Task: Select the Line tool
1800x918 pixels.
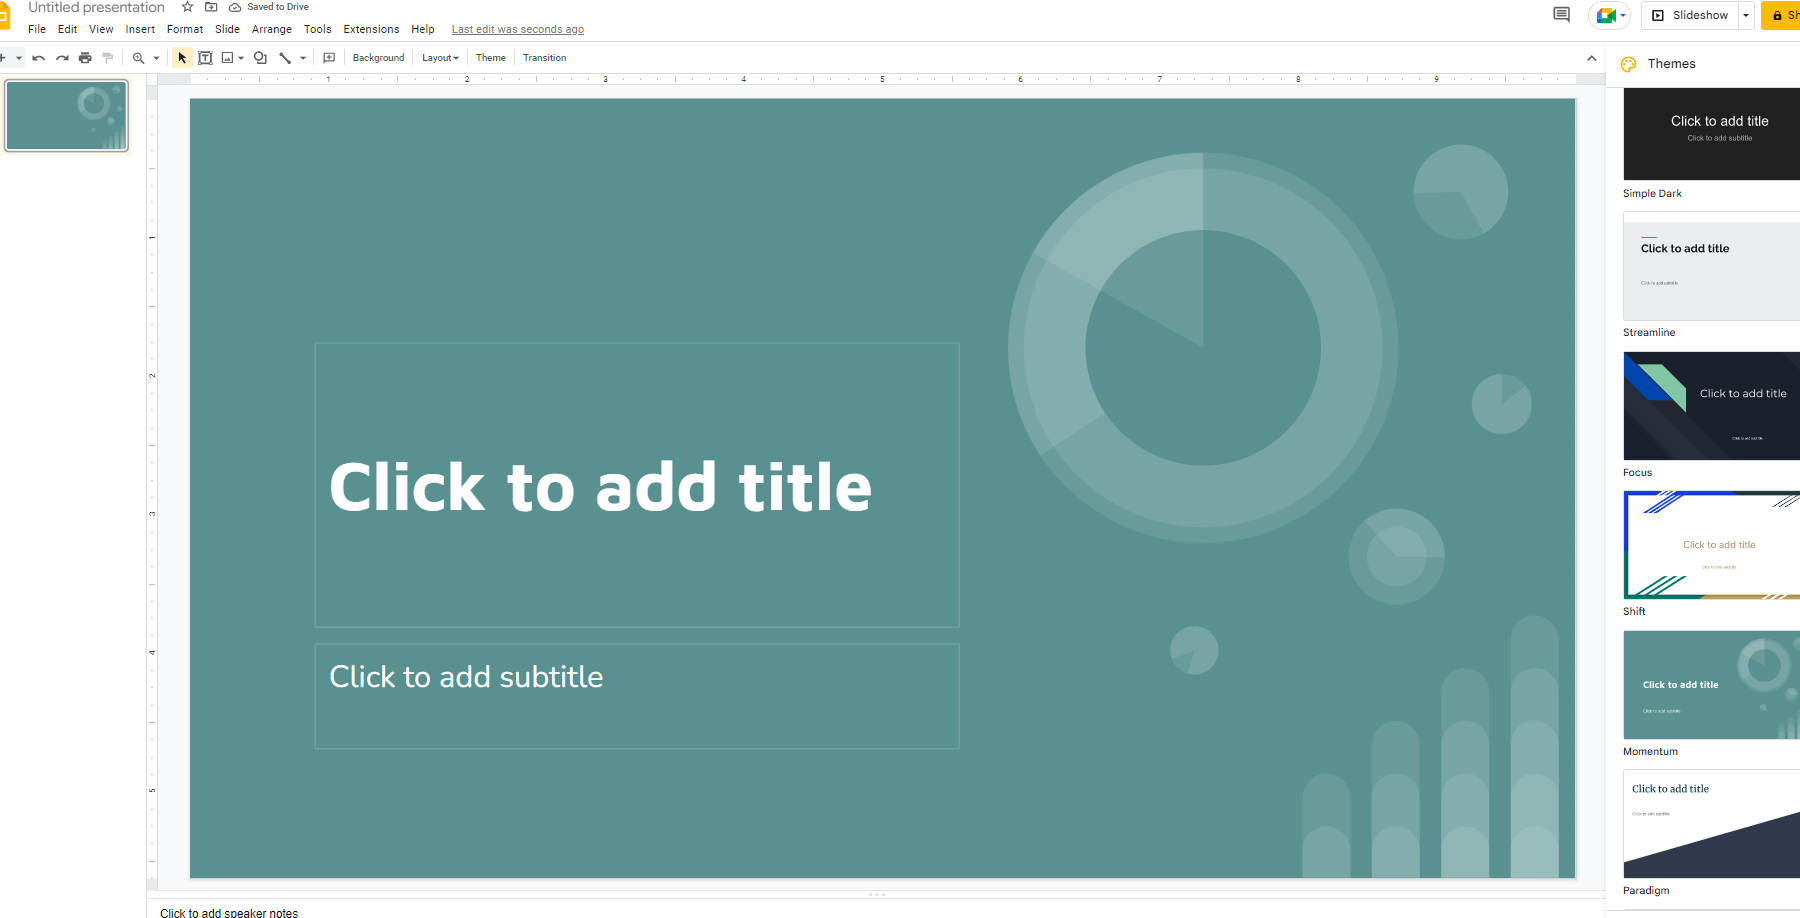Action: point(285,58)
